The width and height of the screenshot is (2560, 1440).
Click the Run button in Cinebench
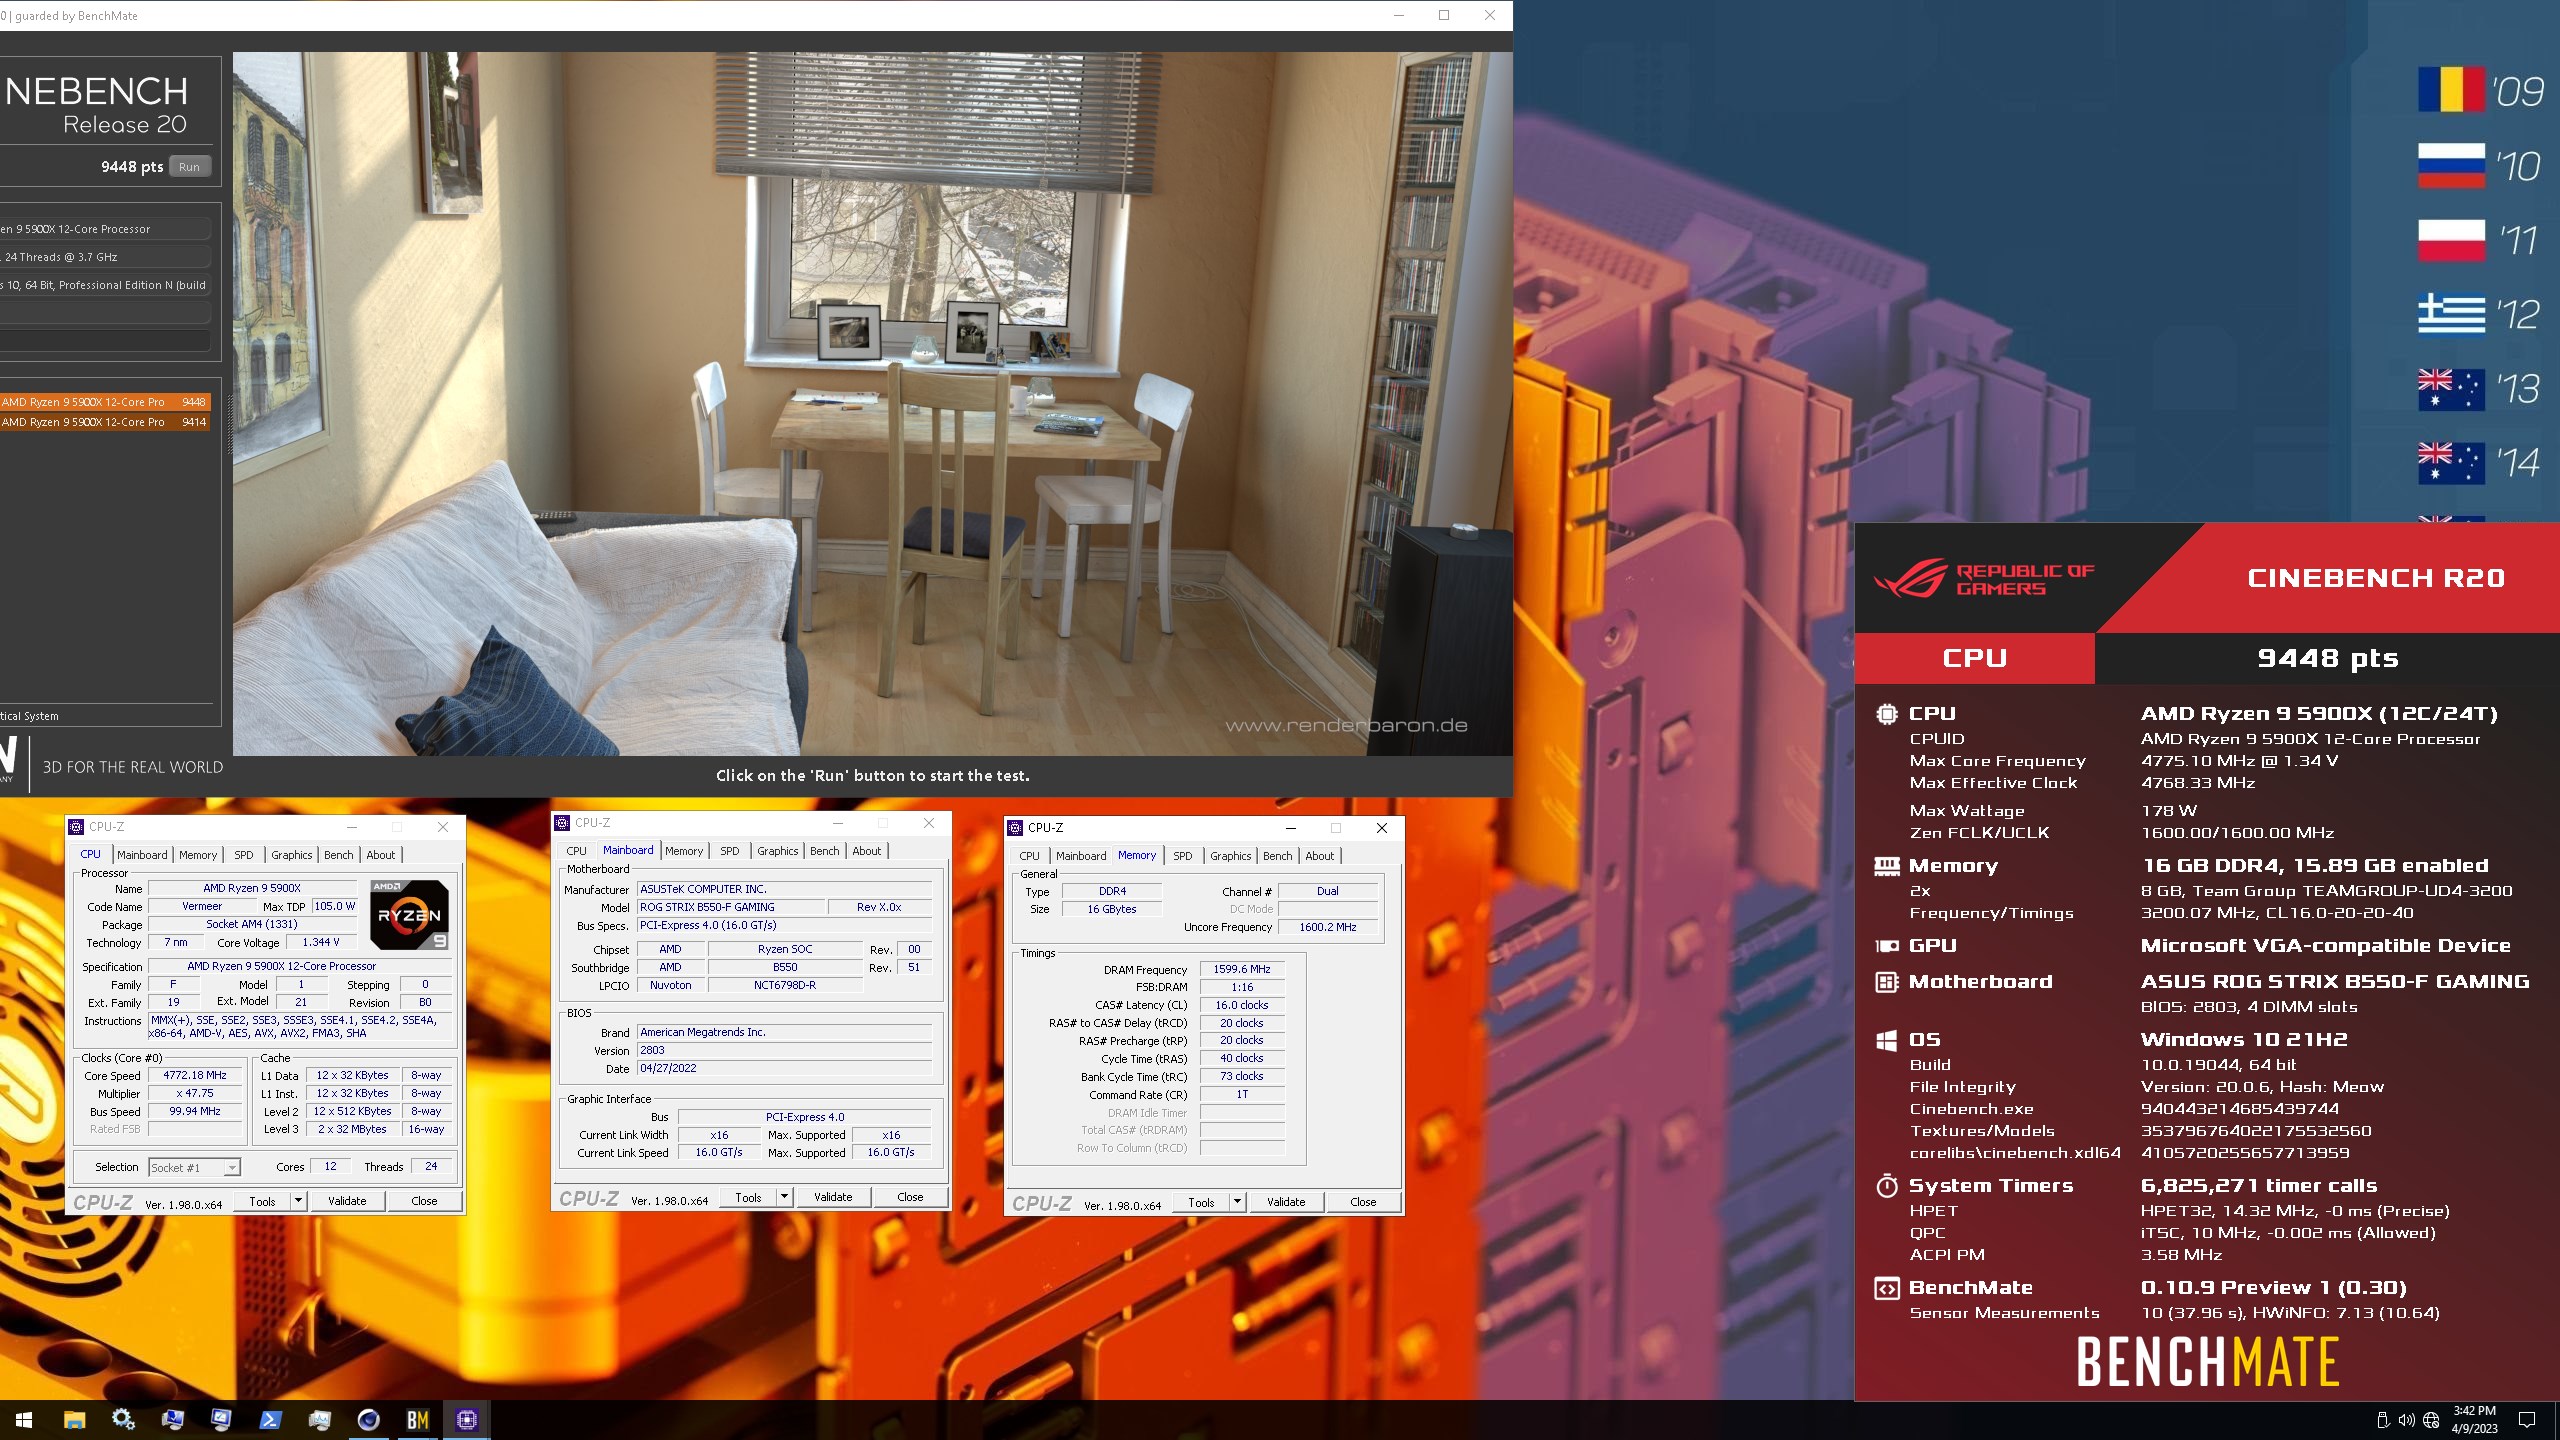(x=190, y=167)
